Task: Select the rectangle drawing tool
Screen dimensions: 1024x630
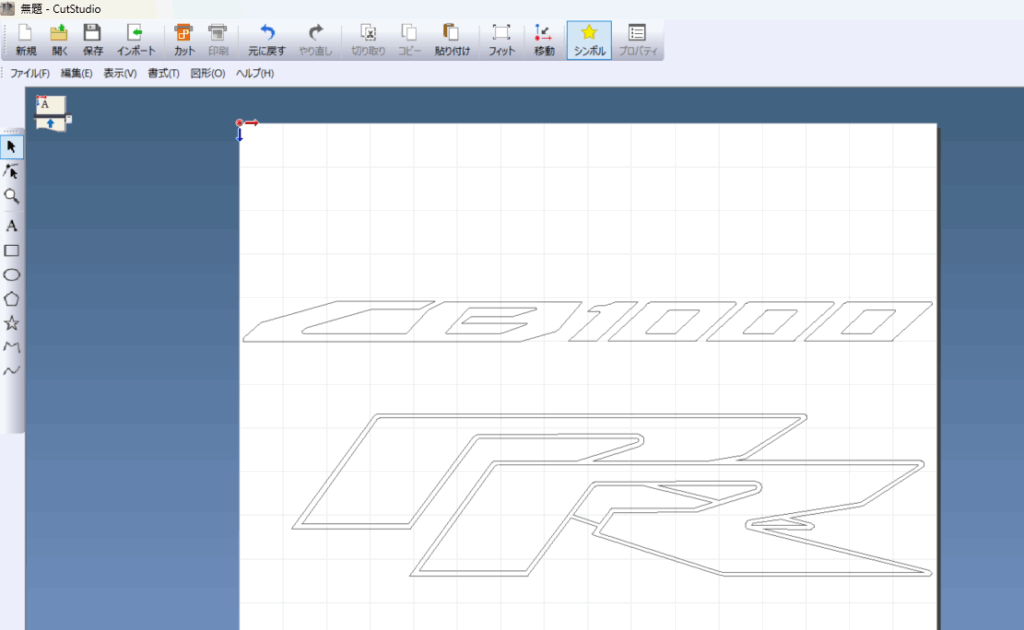Action: 12,251
